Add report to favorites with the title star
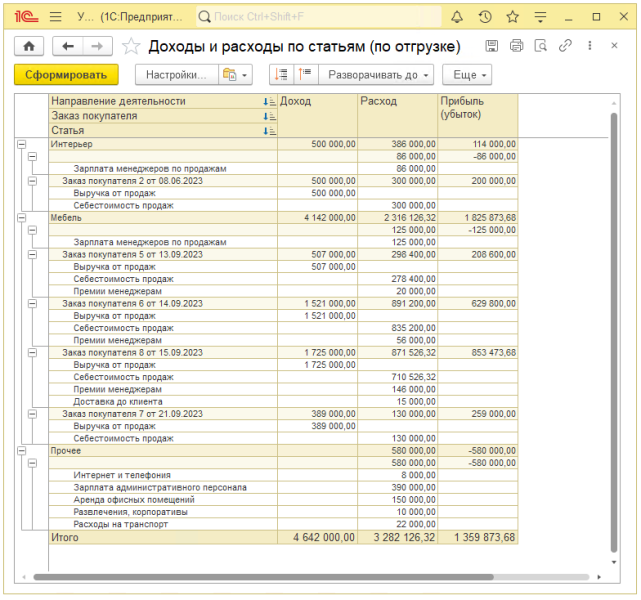Image resolution: width=641 pixels, height=600 pixels. click(x=131, y=46)
